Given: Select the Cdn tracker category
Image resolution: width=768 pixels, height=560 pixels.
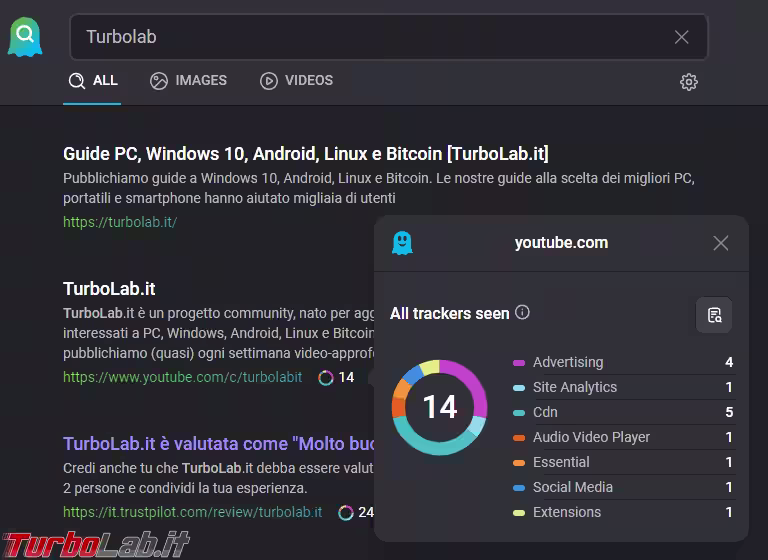Looking at the screenshot, I should click(x=623, y=412).
